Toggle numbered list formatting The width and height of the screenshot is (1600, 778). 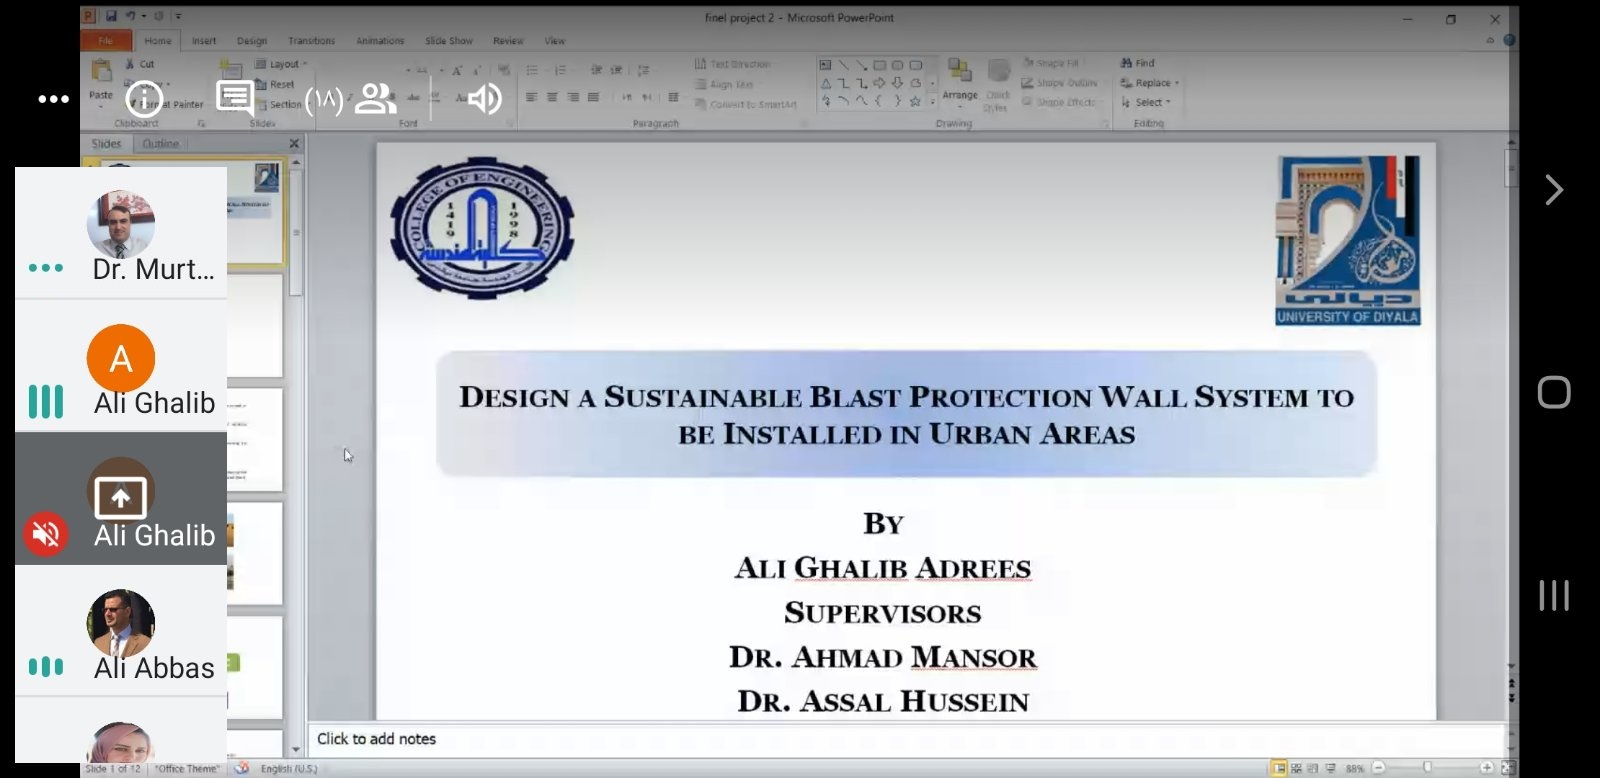point(561,71)
